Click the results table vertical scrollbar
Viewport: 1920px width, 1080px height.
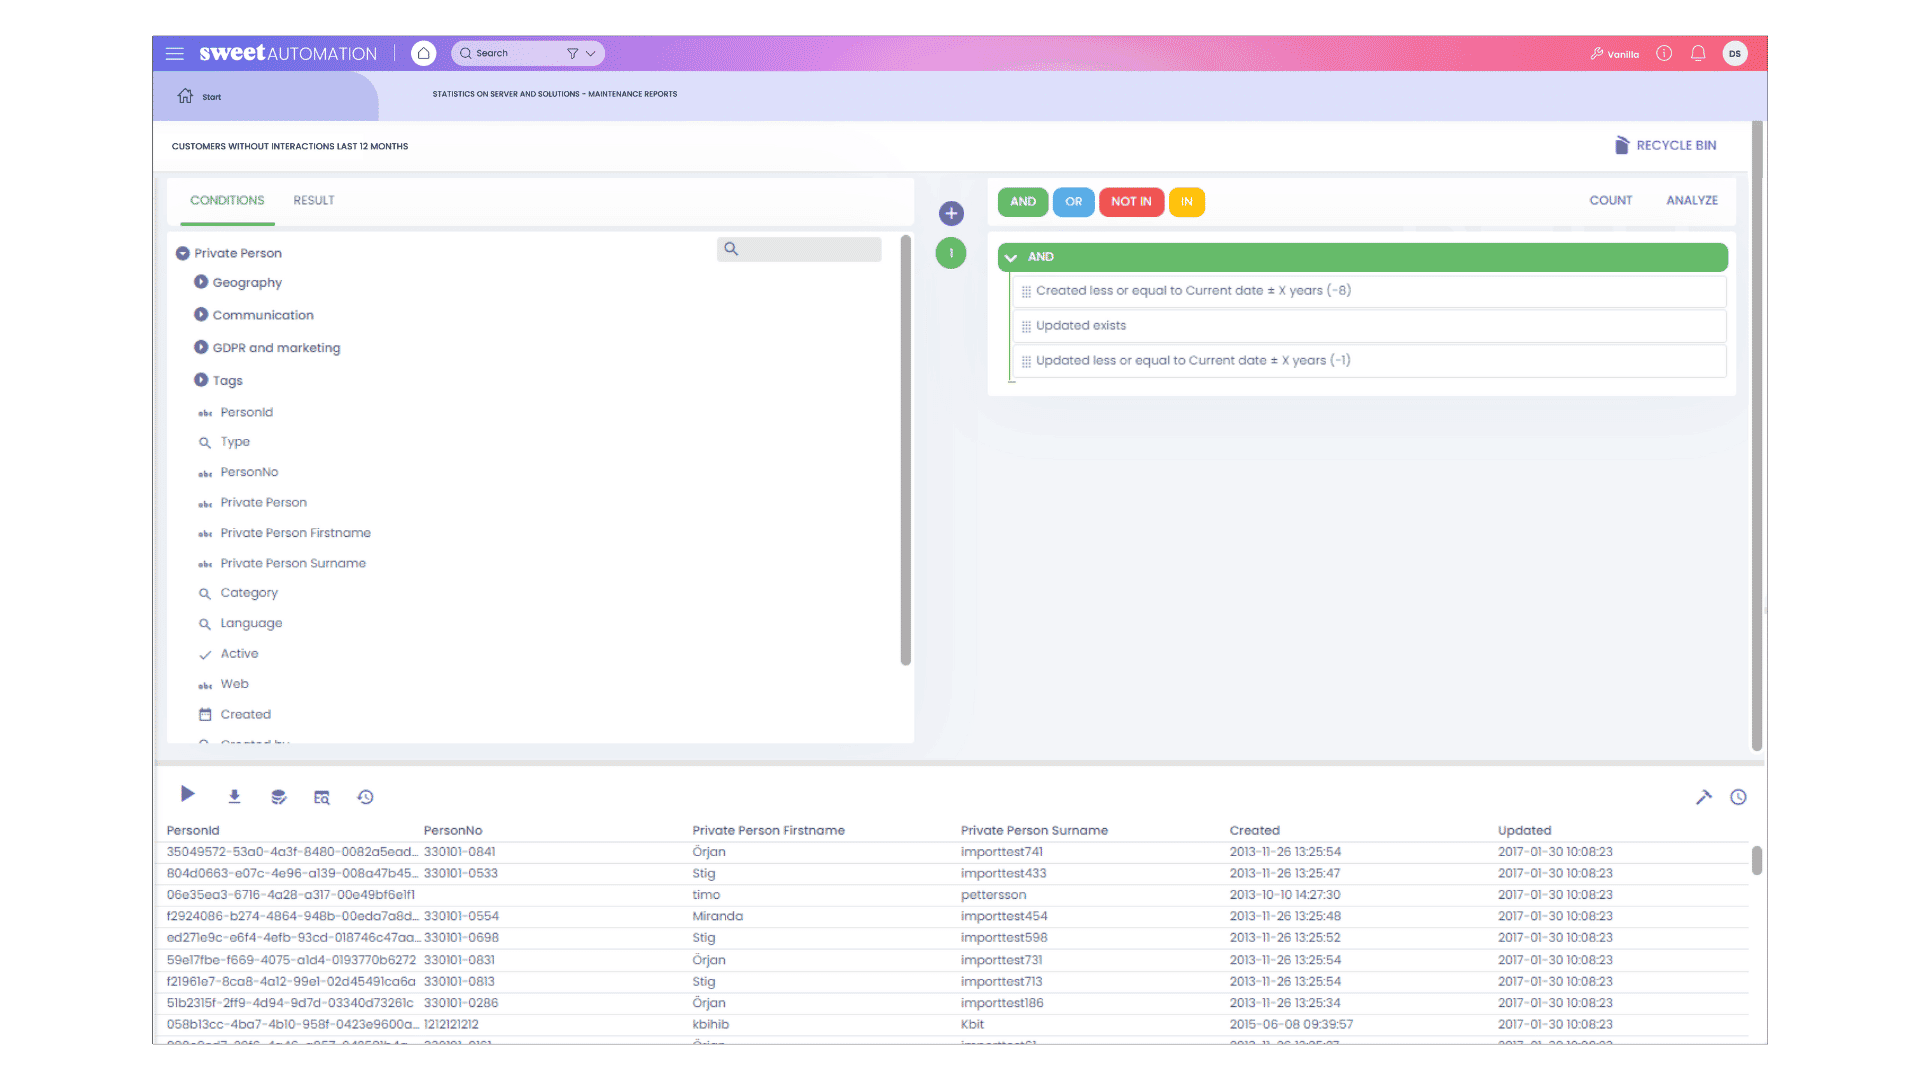coord(1757,861)
